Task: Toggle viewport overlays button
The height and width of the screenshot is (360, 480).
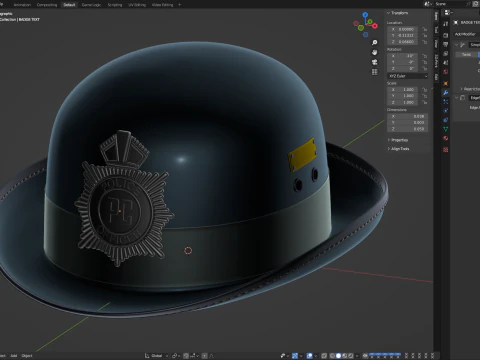Action: tap(309, 356)
